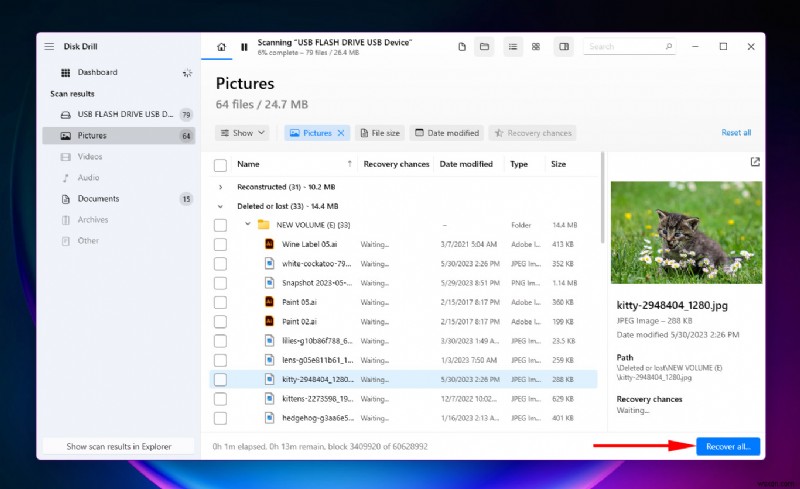Select Audio category in sidebar
Viewport: 800px width, 489px height.
coord(118,178)
